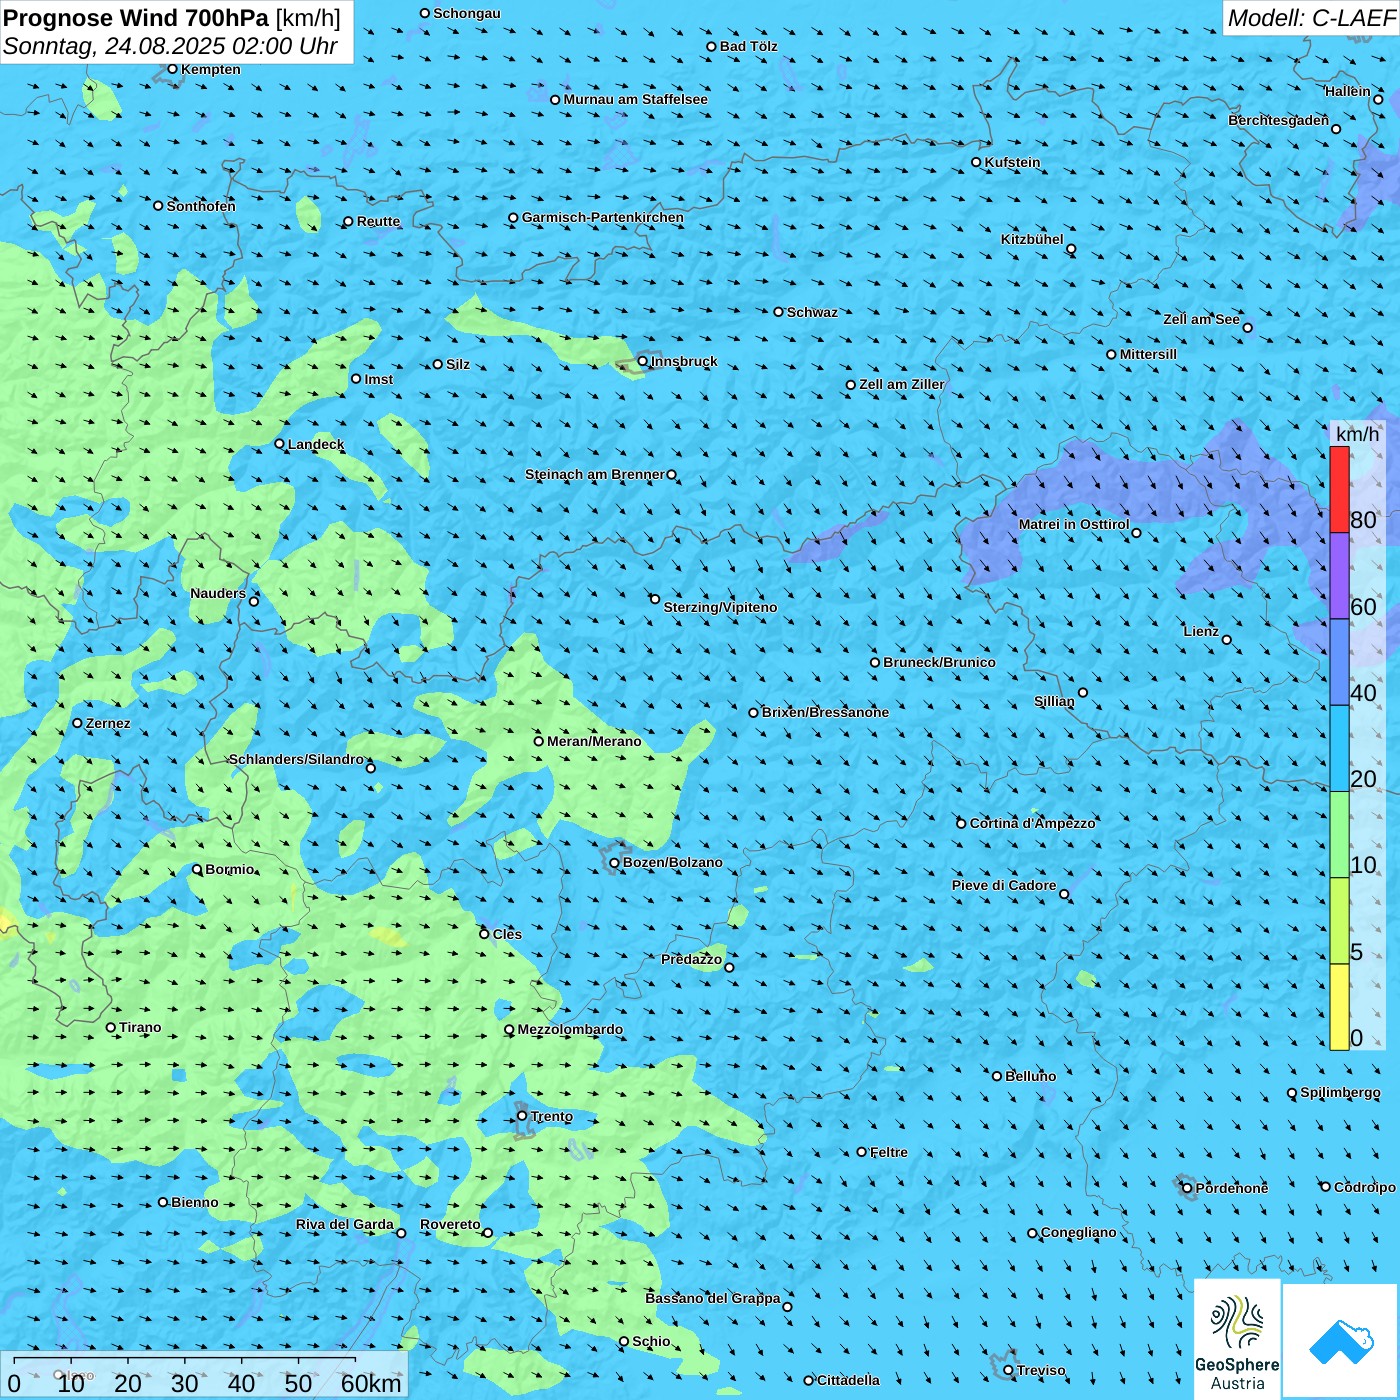Screen dimensions: 1400x1400
Task: Click the 'Reutte' label
Action: coord(378,221)
